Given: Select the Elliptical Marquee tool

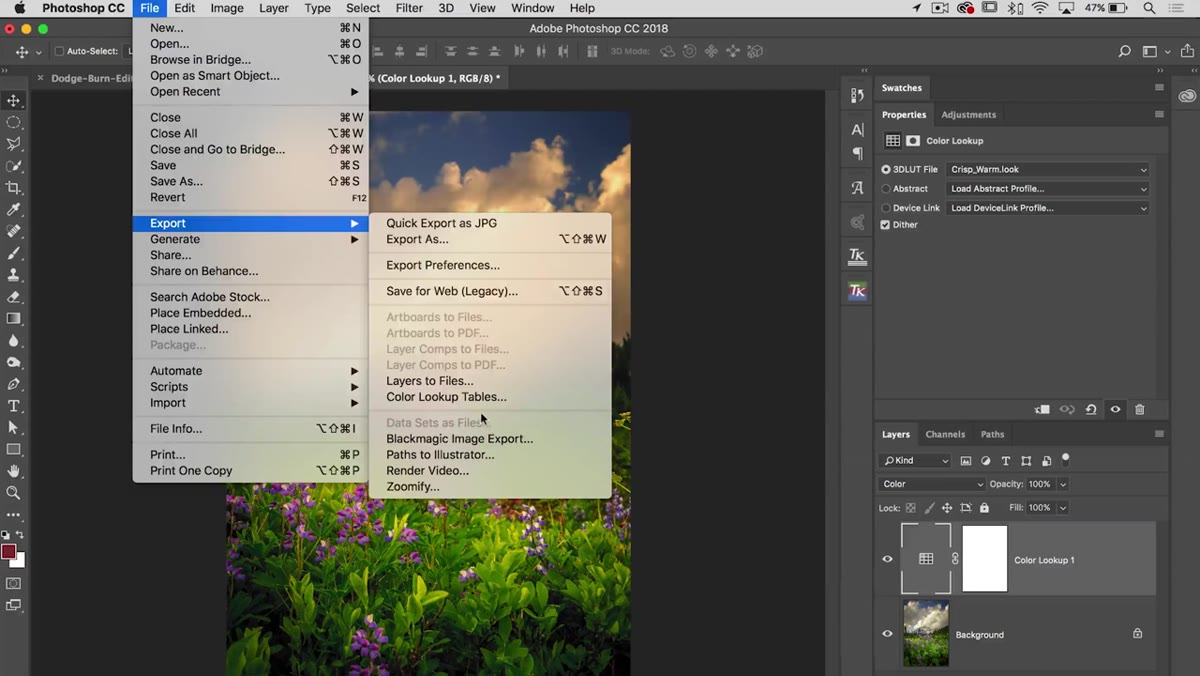Looking at the screenshot, I should (14, 122).
